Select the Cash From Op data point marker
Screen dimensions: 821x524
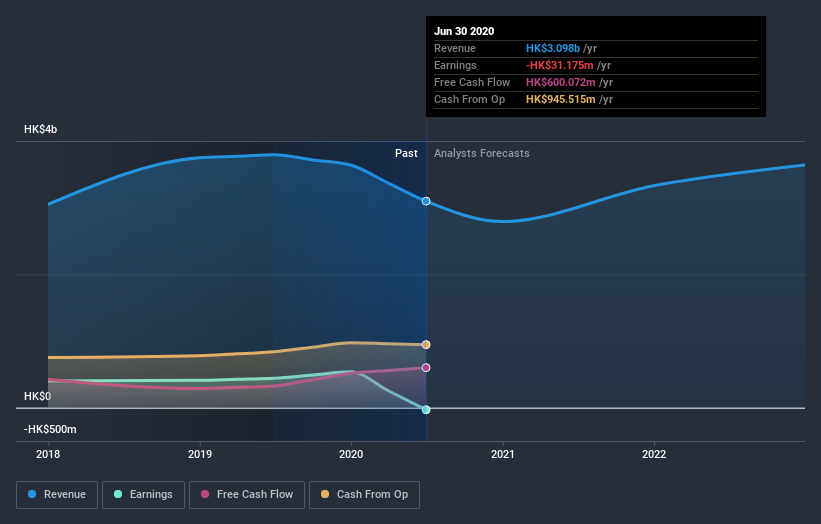(426, 344)
